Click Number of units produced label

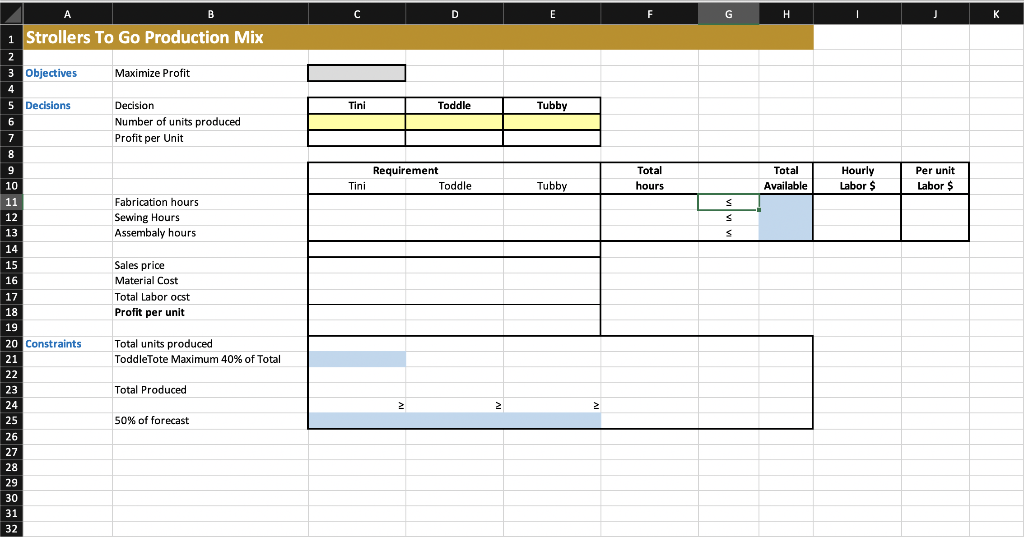[x=178, y=122]
